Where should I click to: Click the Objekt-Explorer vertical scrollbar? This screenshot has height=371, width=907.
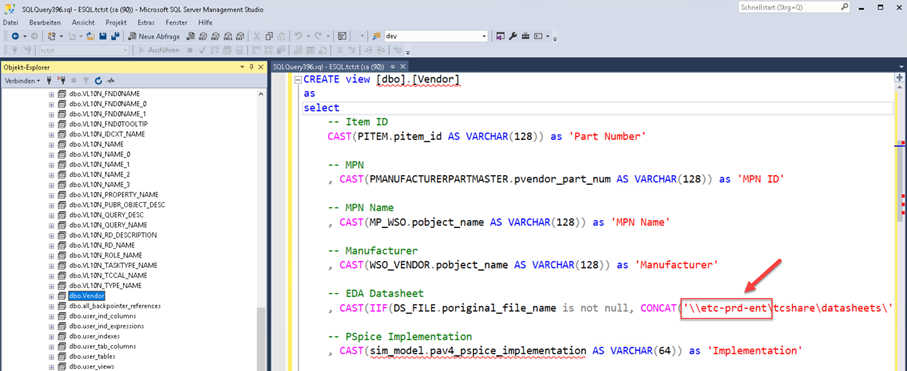[x=261, y=229]
